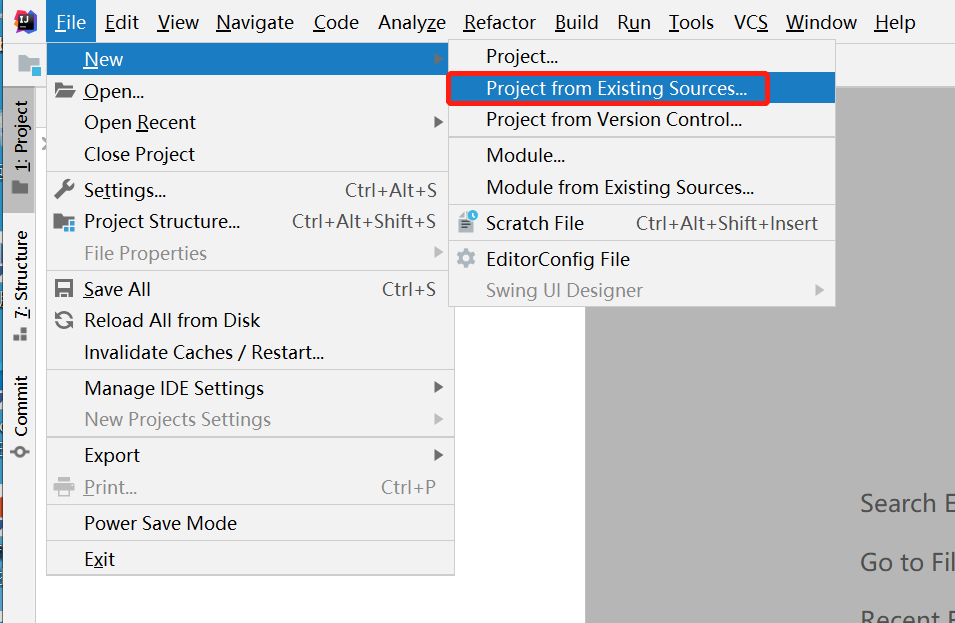Click the Project Structure folder icon
Image resolution: width=955 pixels, height=623 pixels.
tap(65, 221)
